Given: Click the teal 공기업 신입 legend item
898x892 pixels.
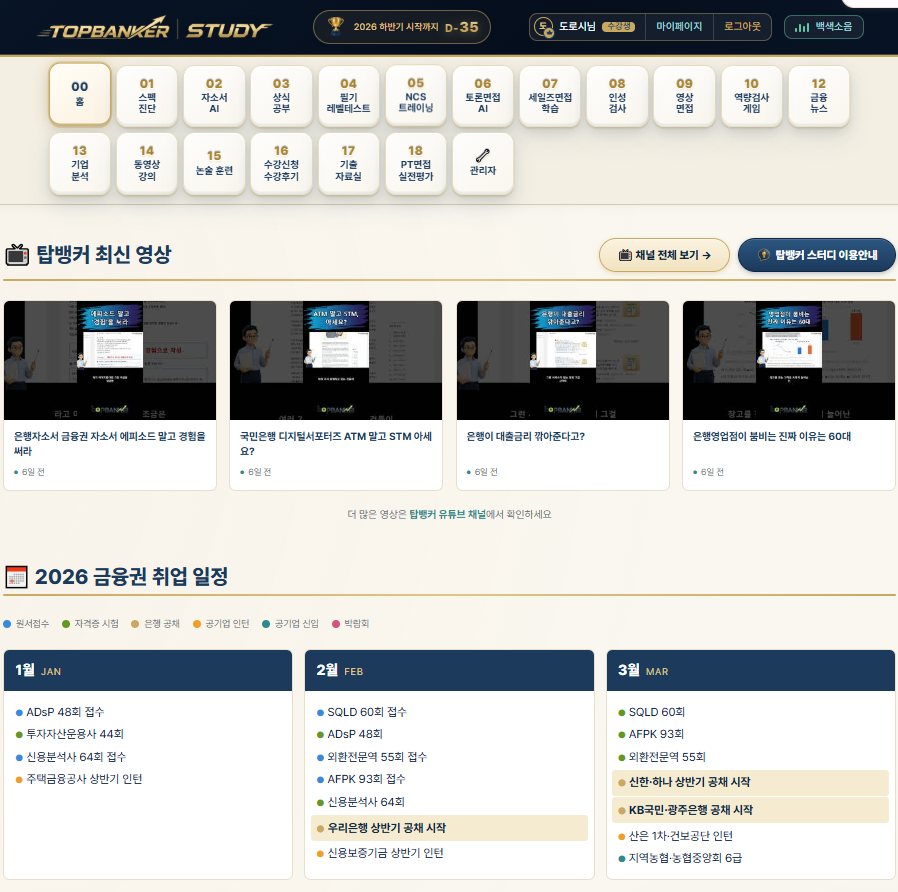Looking at the screenshot, I should pos(290,624).
